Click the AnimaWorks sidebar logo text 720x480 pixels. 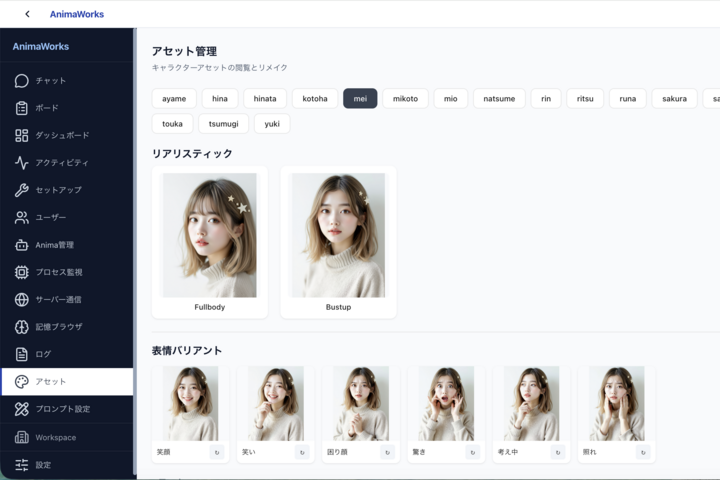pos(41,46)
